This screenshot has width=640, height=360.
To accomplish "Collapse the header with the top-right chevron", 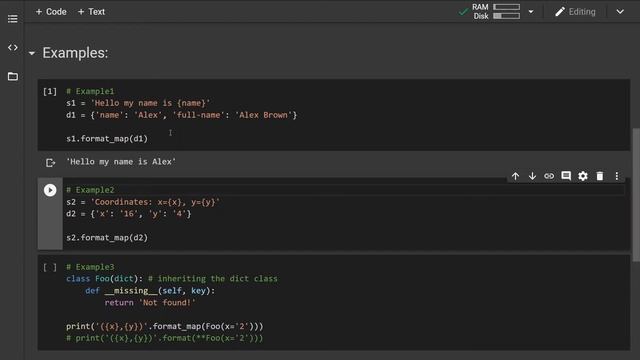I will click(x=620, y=12).
